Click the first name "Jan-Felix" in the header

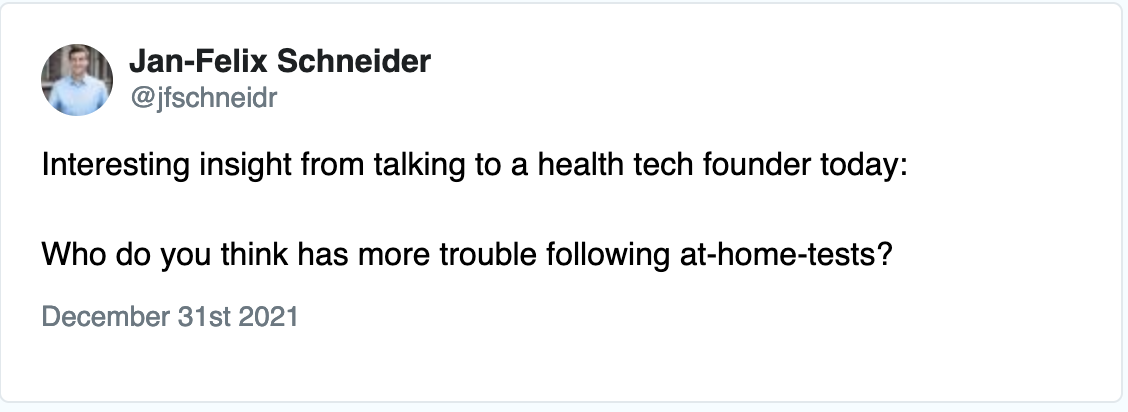click(x=199, y=61)
